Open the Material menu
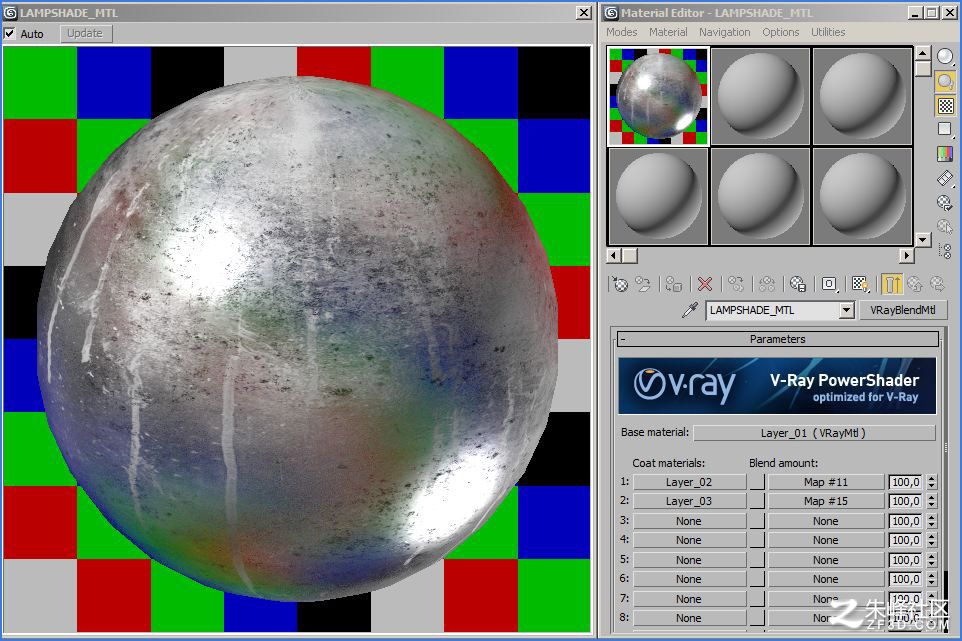The image size is (962, 641). pyautogui.click(x=668, y=32)
